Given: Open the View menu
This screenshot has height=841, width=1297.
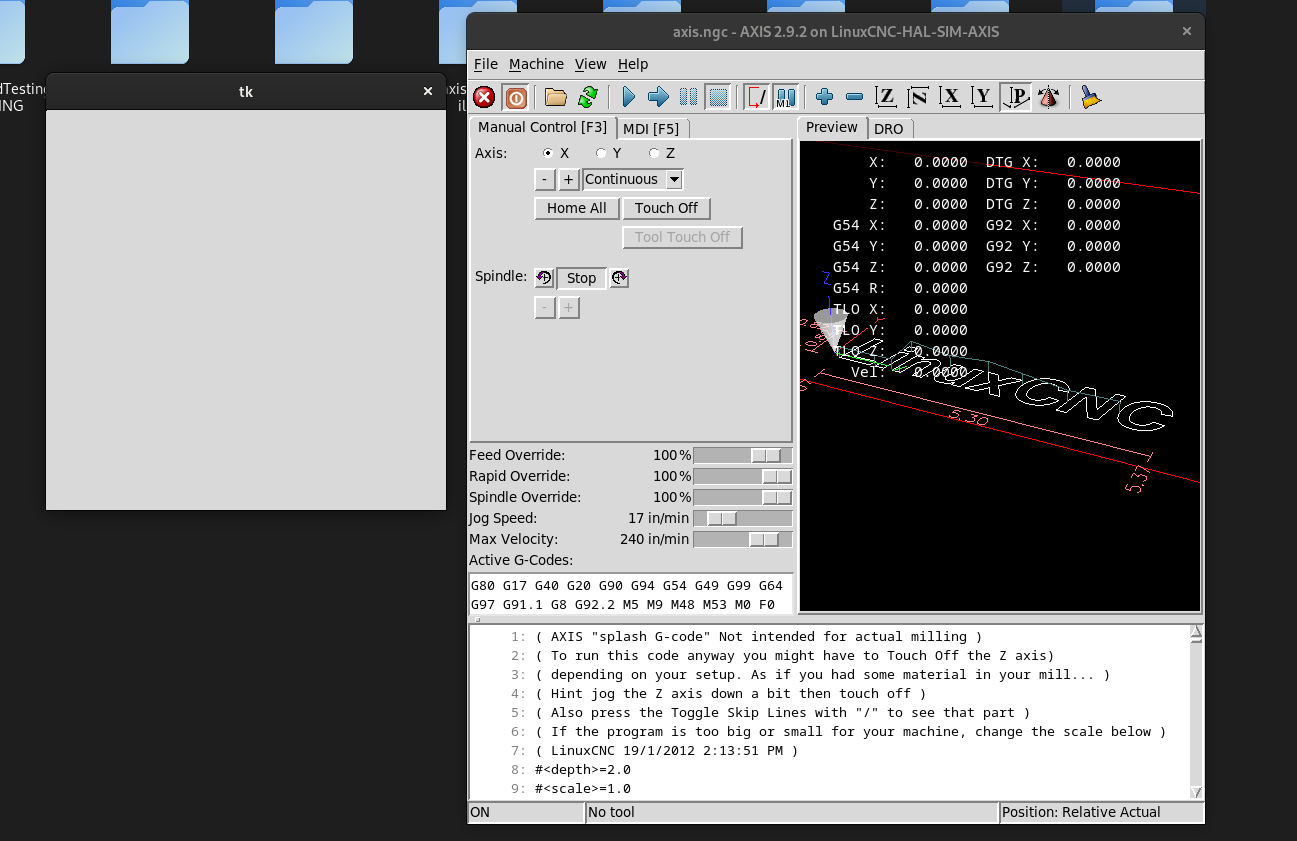Looking at the screenshot, I should click(x=590, y=64).
